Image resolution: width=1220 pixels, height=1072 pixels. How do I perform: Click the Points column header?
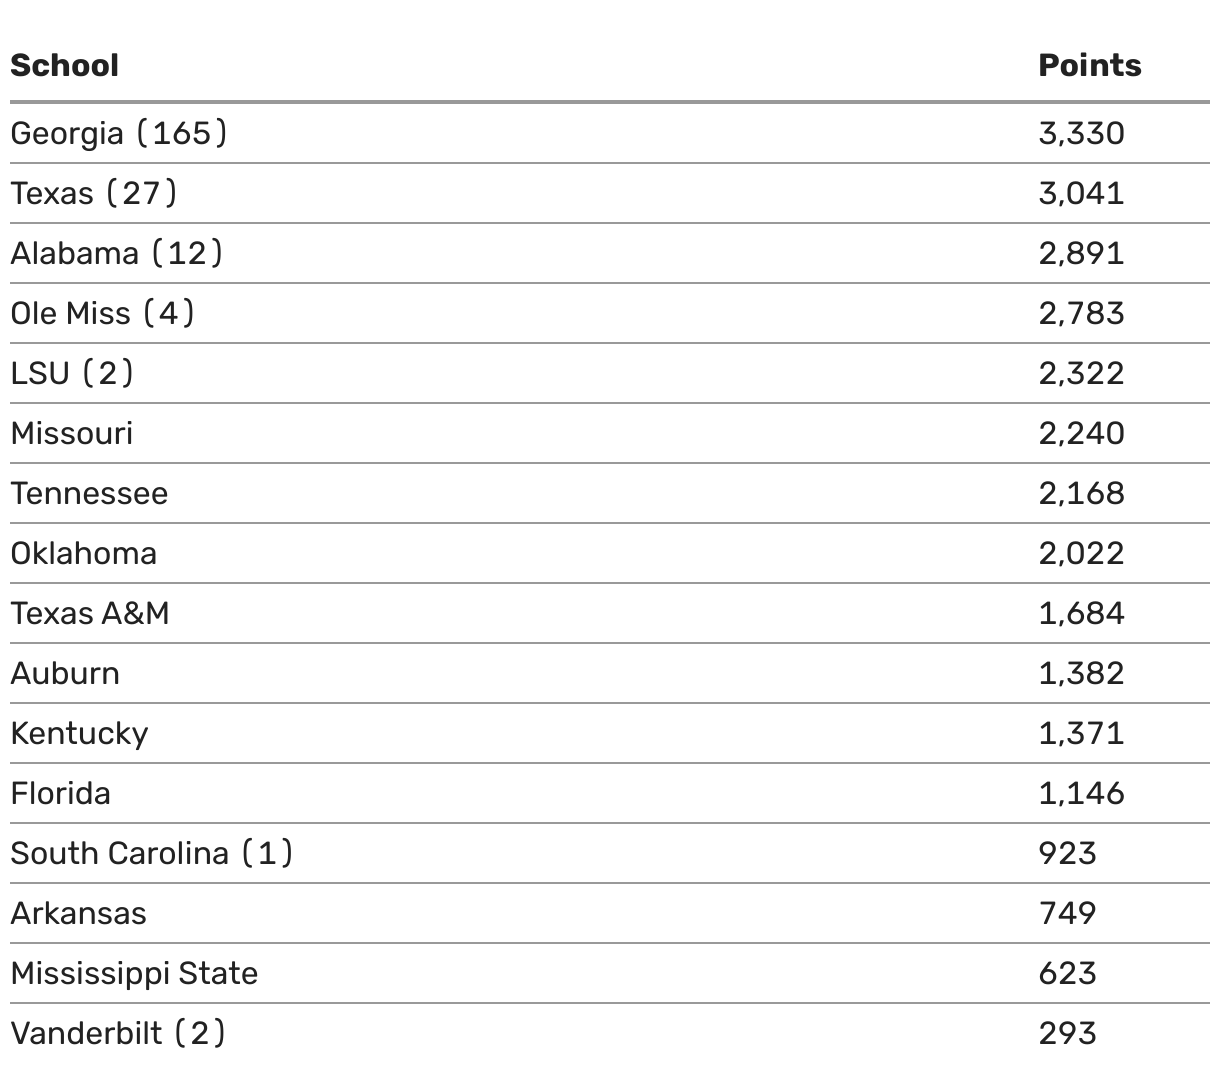[1089, 66]
